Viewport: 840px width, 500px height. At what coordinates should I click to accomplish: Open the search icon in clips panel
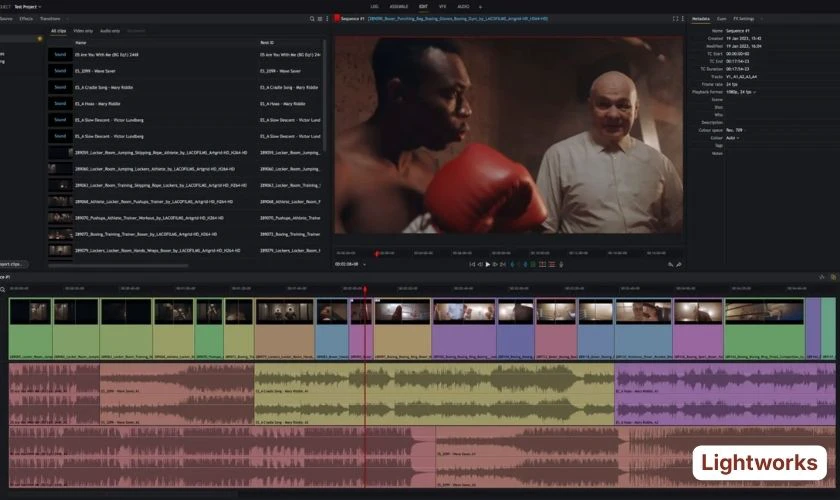[312, 19]
